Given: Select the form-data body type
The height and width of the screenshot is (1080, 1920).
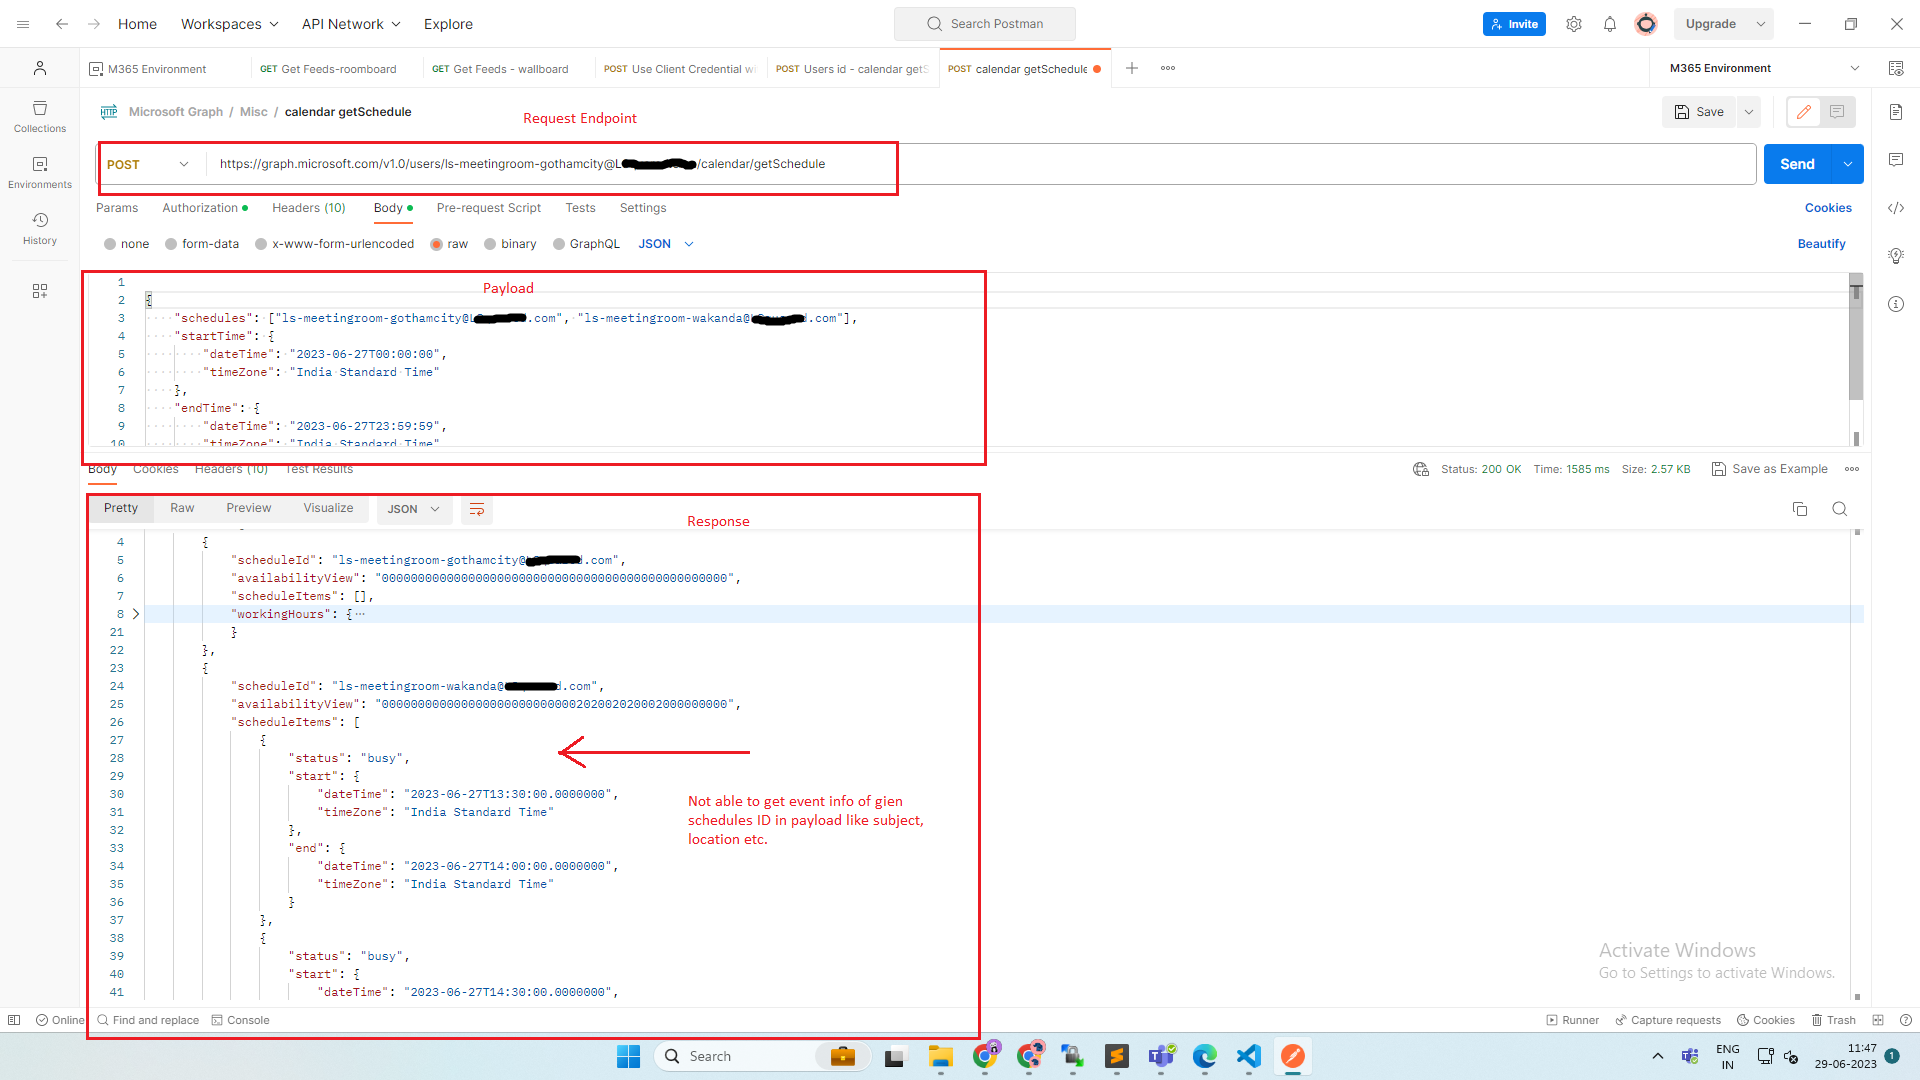Looking at the screenshot, I should pos(202,244).
